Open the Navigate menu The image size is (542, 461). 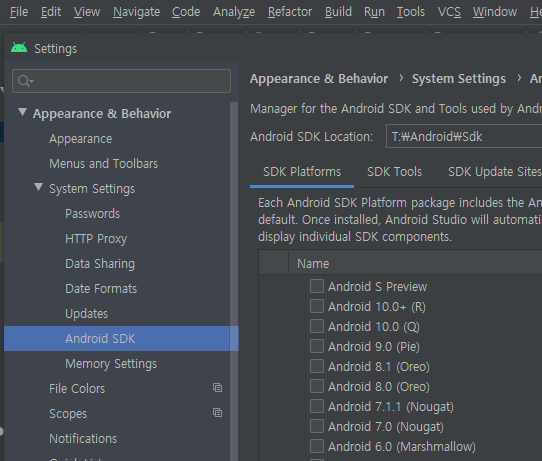(137, 12)
